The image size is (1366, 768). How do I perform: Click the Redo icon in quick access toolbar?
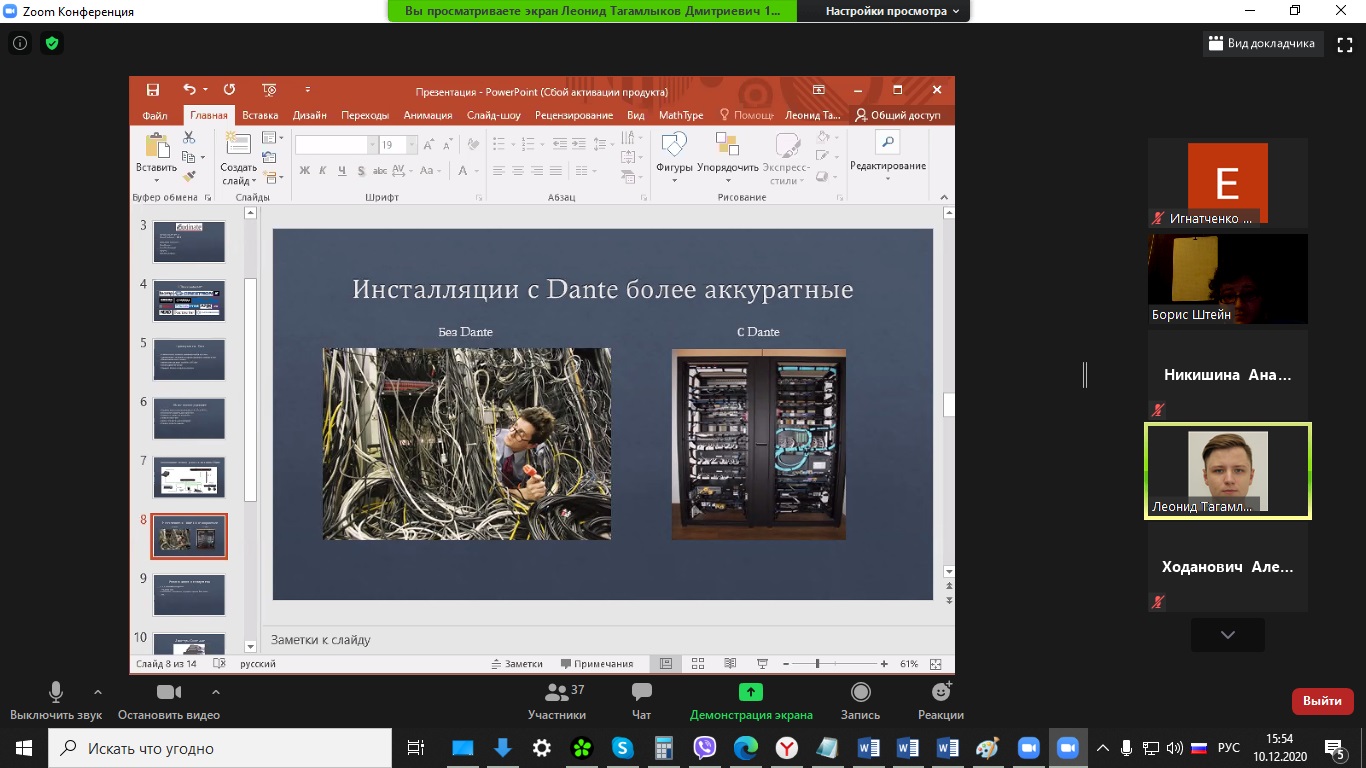pos(229,90)
